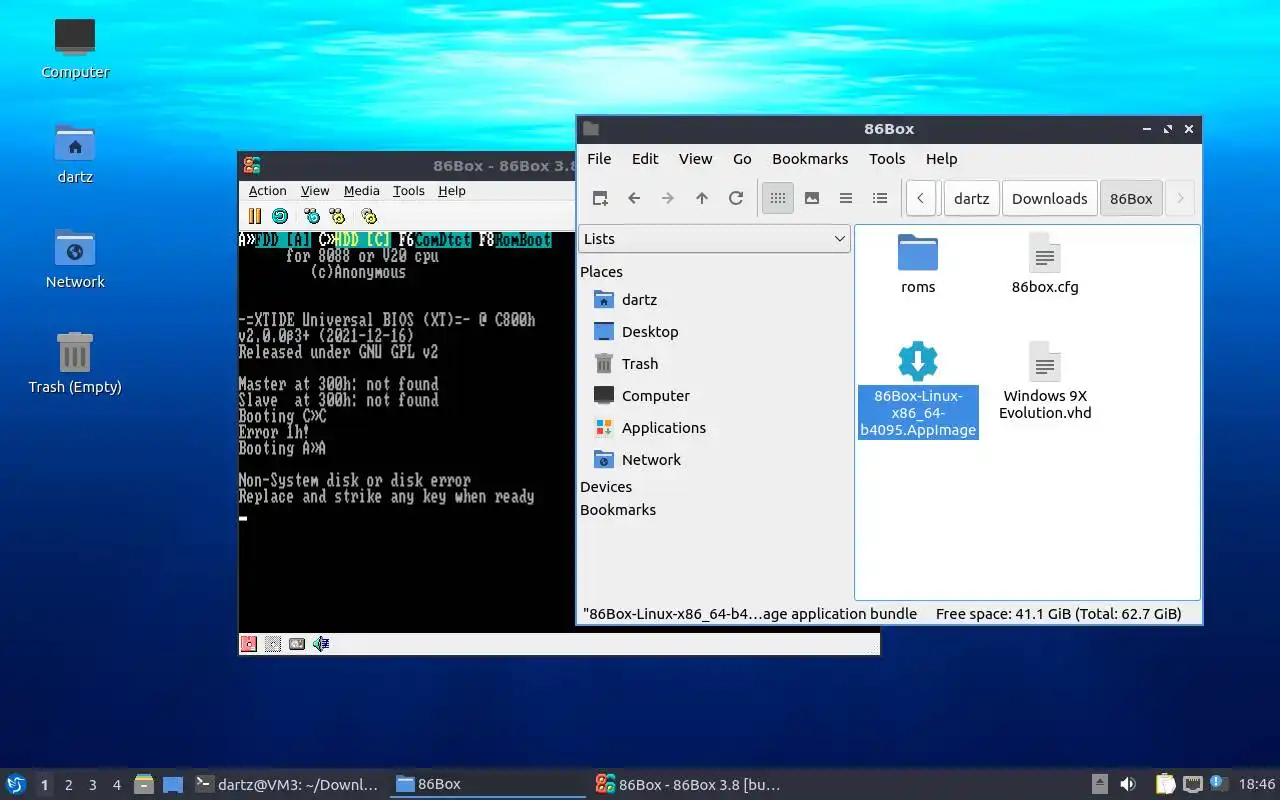Switch to icon view mode
This screenshot has width=1280, height=800.
778,198
